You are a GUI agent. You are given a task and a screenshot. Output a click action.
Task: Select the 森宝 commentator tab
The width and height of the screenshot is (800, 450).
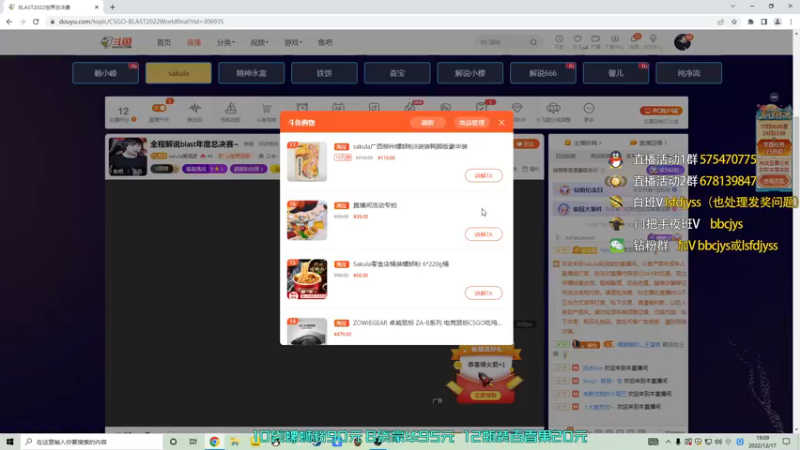click(397, 73)
